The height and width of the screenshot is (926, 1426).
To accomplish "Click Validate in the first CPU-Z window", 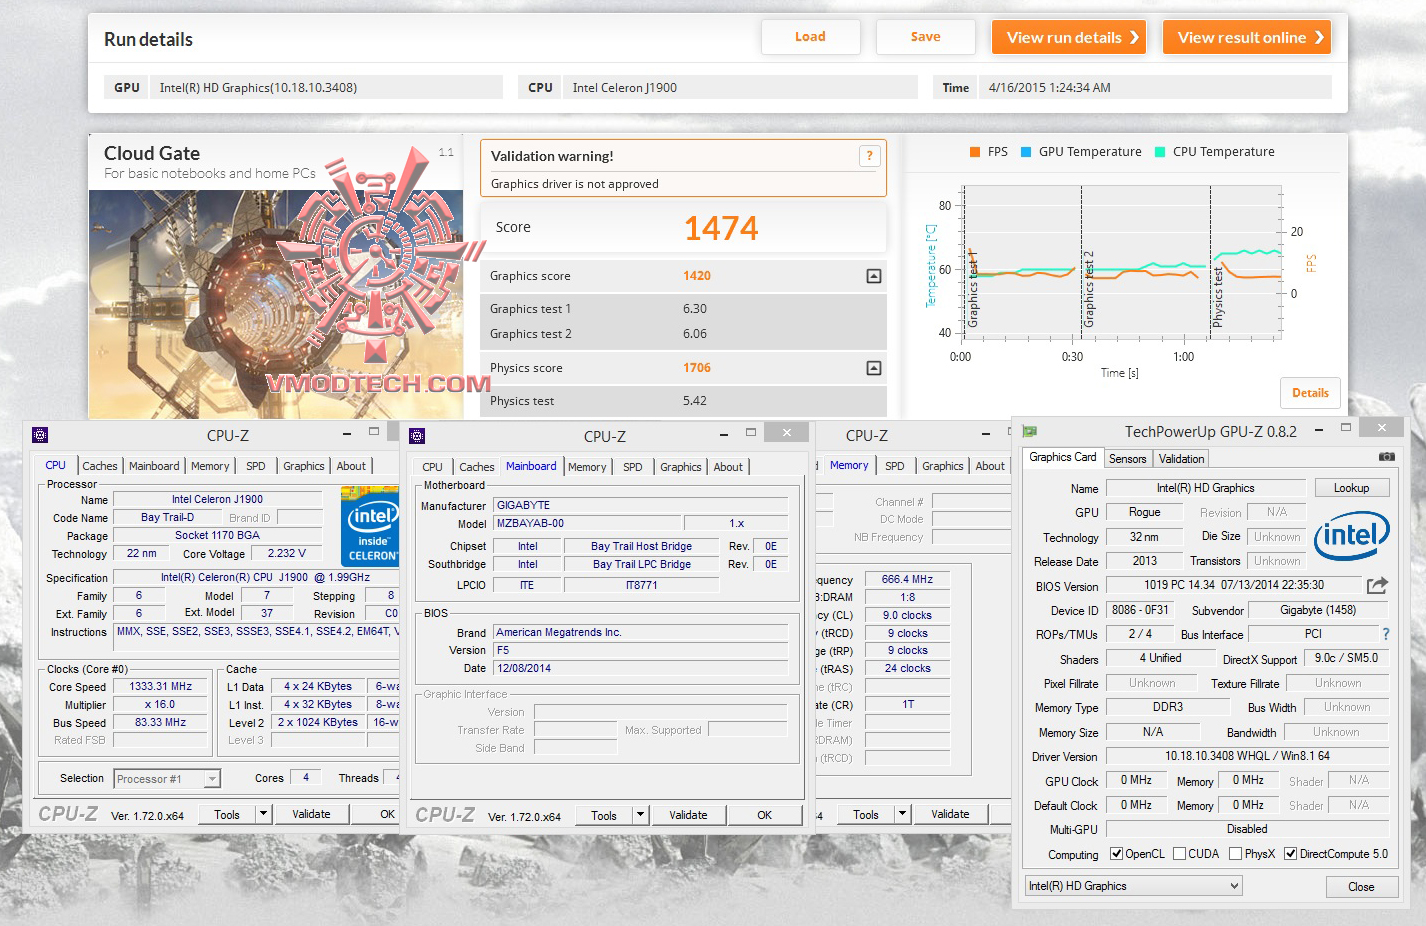I will point(311,814).
